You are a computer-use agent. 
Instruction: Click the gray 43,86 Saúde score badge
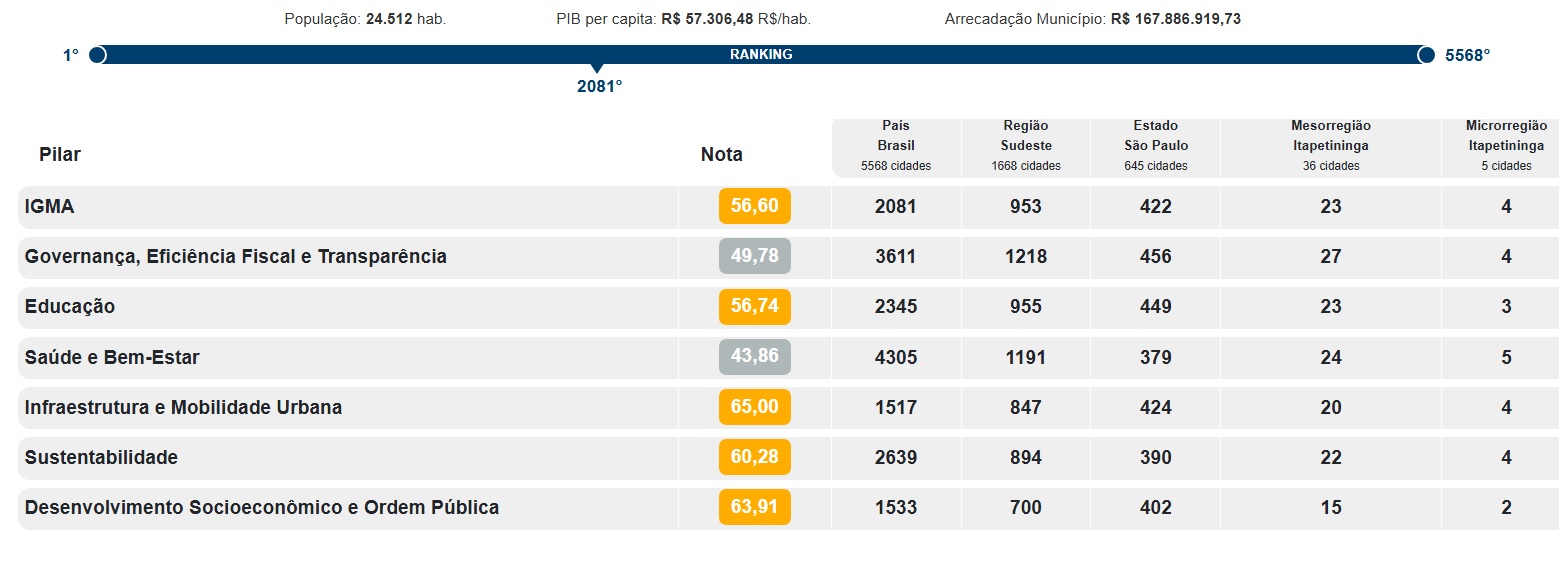click(x=754, y=357)
